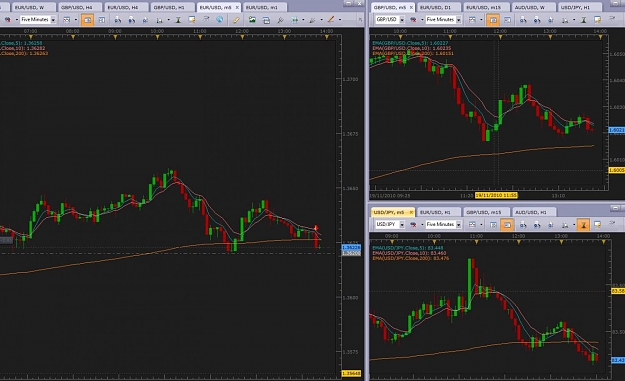Toggle orange highlighted view button in USD/JPY toolbar

click(507, 224)
